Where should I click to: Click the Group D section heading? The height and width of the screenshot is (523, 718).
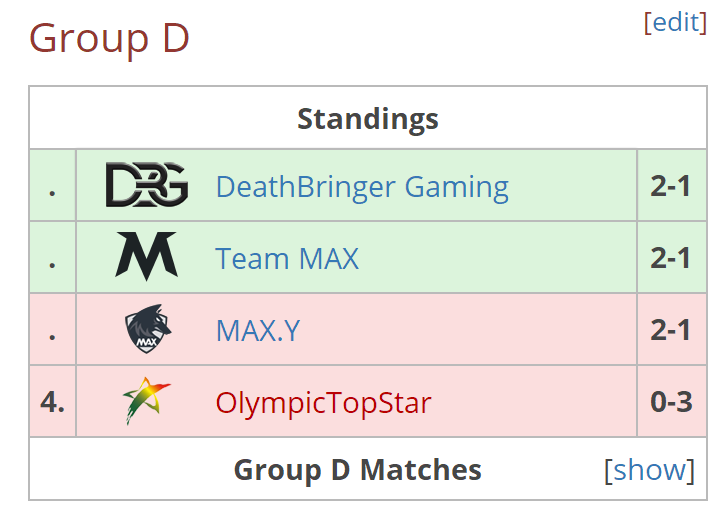click(x=109, y=38)
